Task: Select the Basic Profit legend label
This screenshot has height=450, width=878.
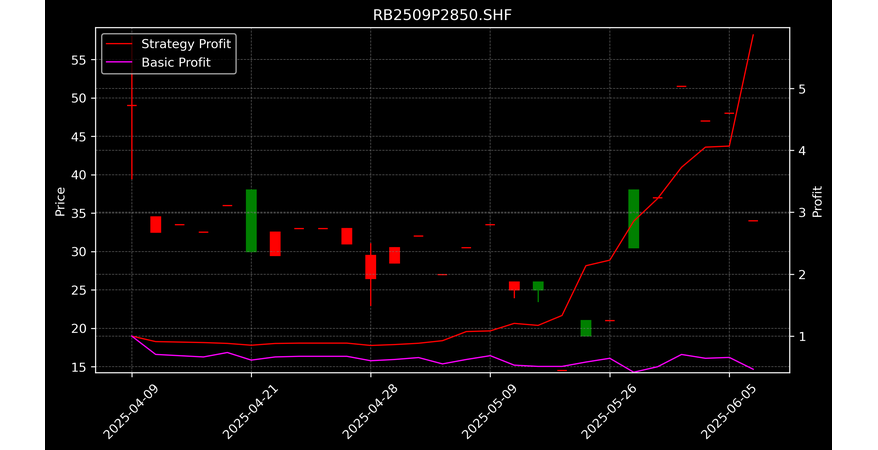Action: (176, 62)
